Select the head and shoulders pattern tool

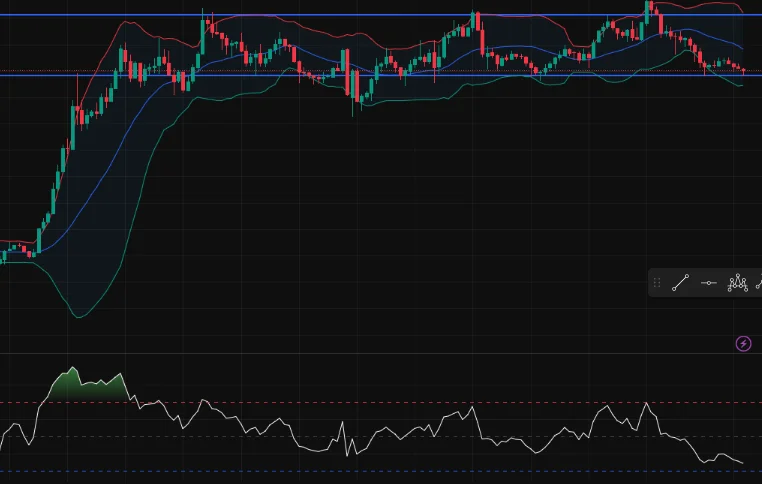click(x=737, y=282)
